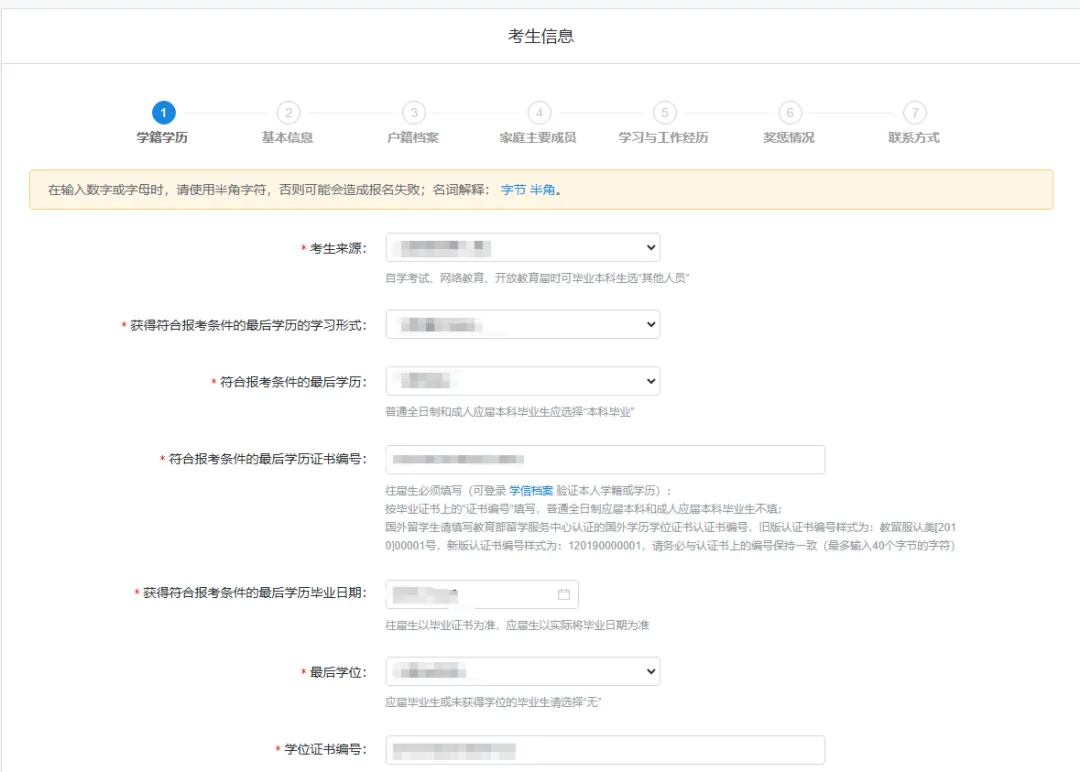The height and width of the screenshot is (772, 1080).
Task: Click step 3 circle for 户籍档案
Action: click(x=414, y=112)
